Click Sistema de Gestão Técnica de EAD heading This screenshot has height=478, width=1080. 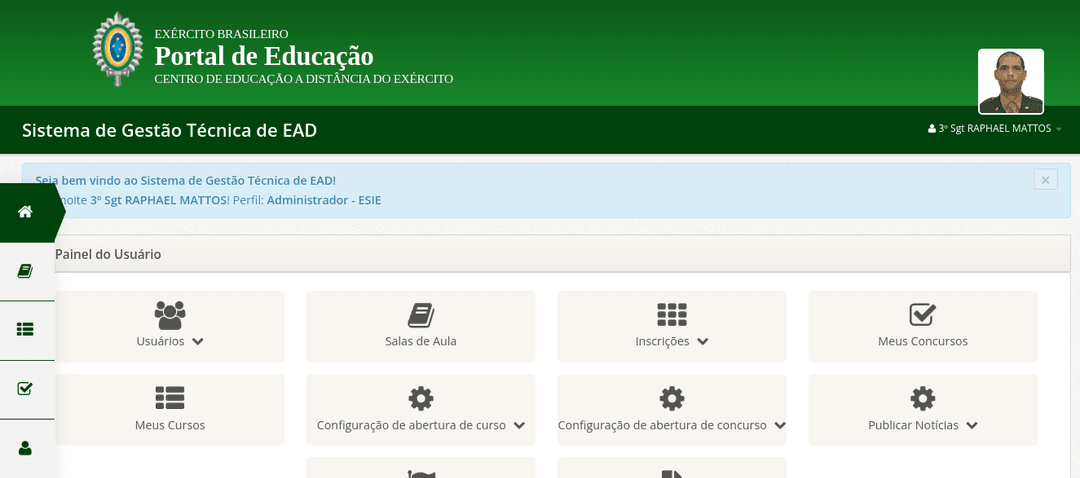[x=169, y=131]
